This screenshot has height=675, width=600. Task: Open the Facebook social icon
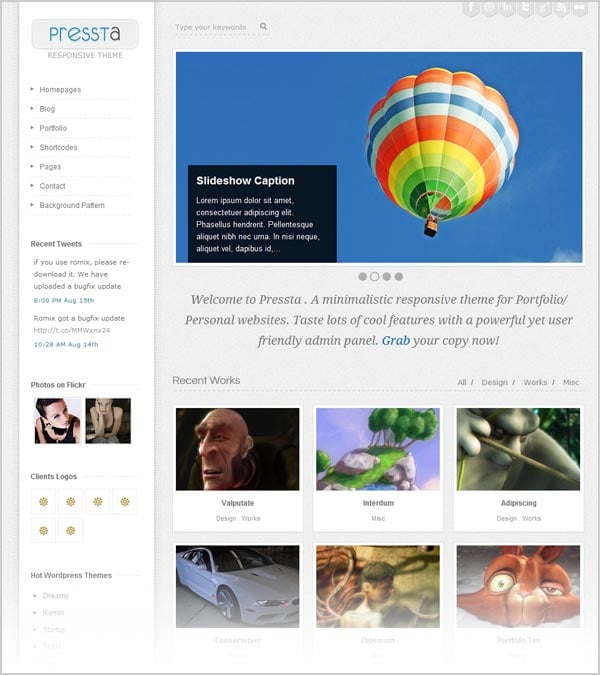pyautogui.click(x=471, y=8)
